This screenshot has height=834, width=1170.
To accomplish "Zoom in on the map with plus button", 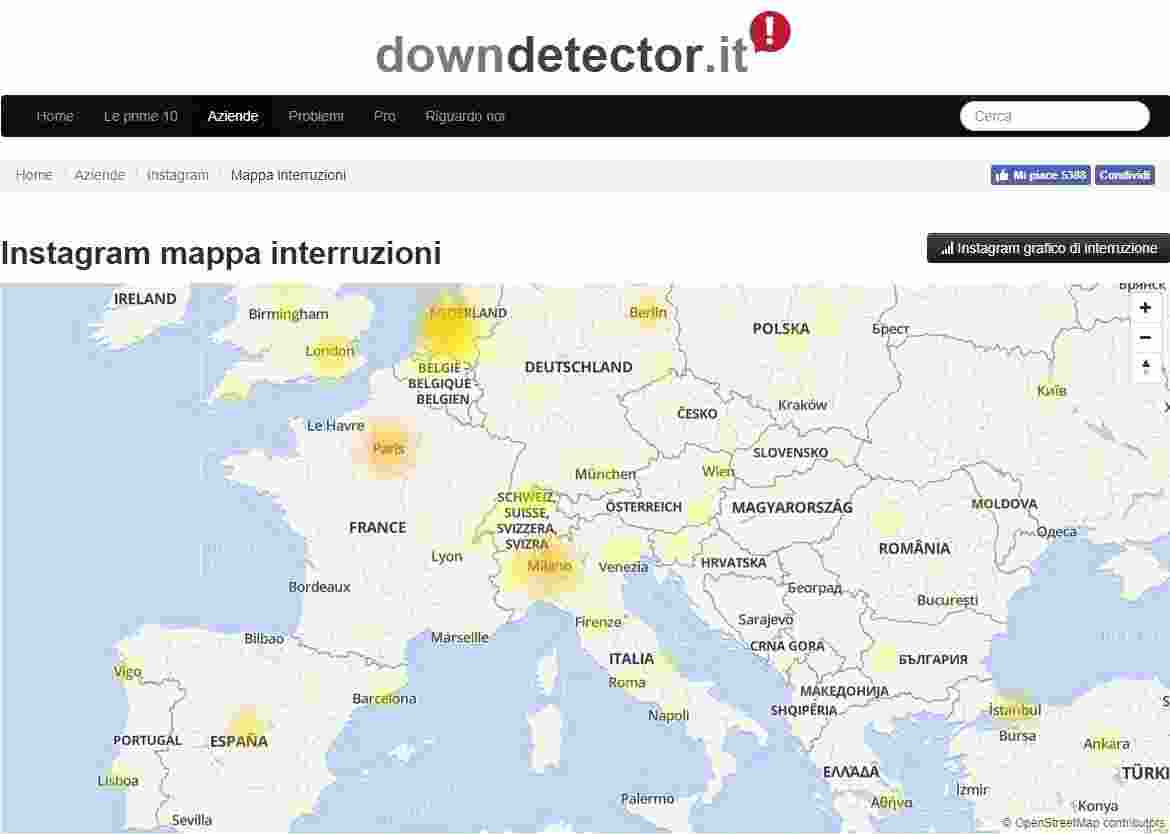I will tap(1145, 308).
